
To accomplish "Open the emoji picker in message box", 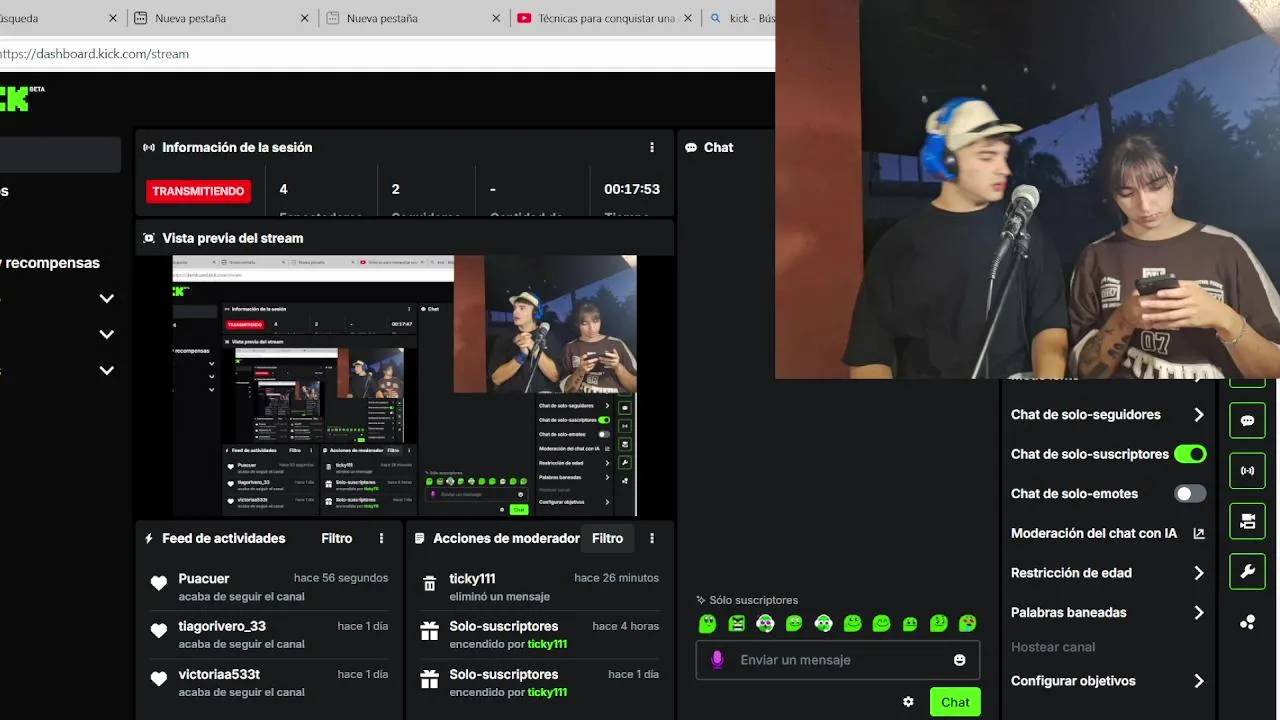I will [x=960, y=660].
